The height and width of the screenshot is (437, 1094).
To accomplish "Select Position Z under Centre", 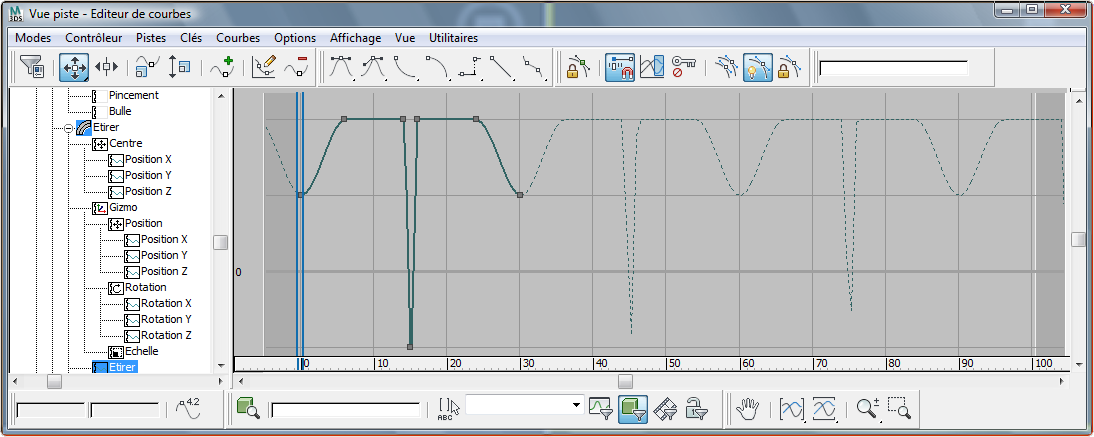I will pyautogui.click(x=149, y=191).
